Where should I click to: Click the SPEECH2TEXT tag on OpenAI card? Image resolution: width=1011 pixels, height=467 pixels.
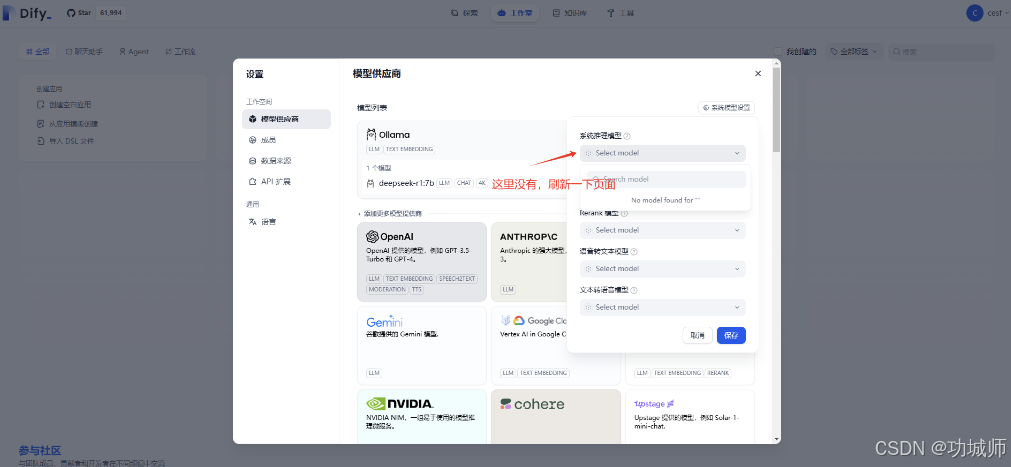(x=457, y=279)
